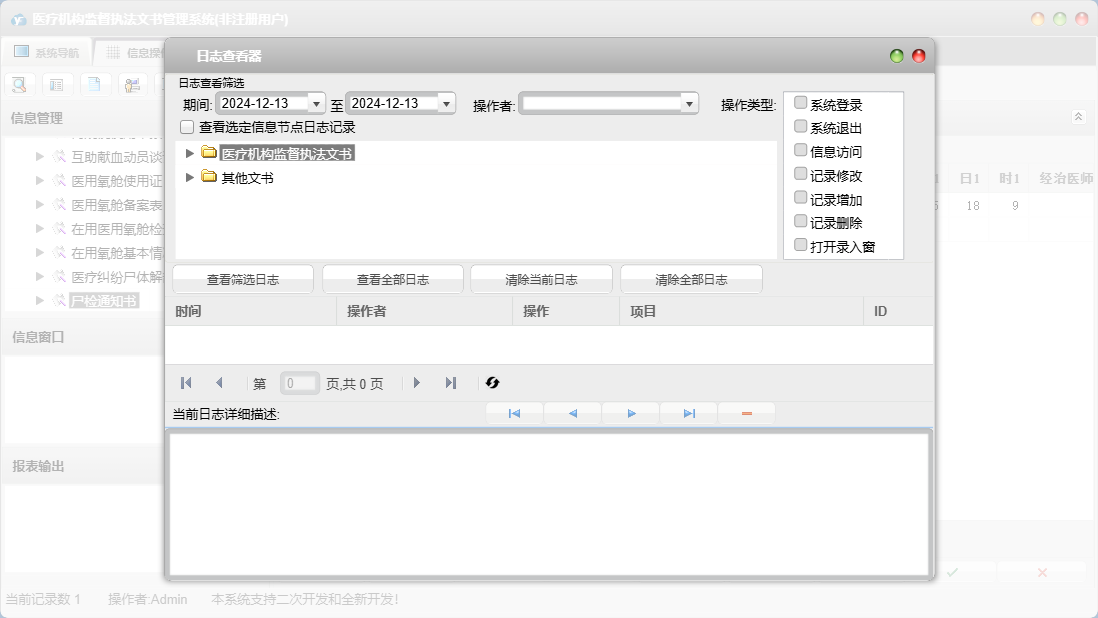Screen dimensions: 1098x618
Task: Click the 操作 column header
Action: pos(566,311)
